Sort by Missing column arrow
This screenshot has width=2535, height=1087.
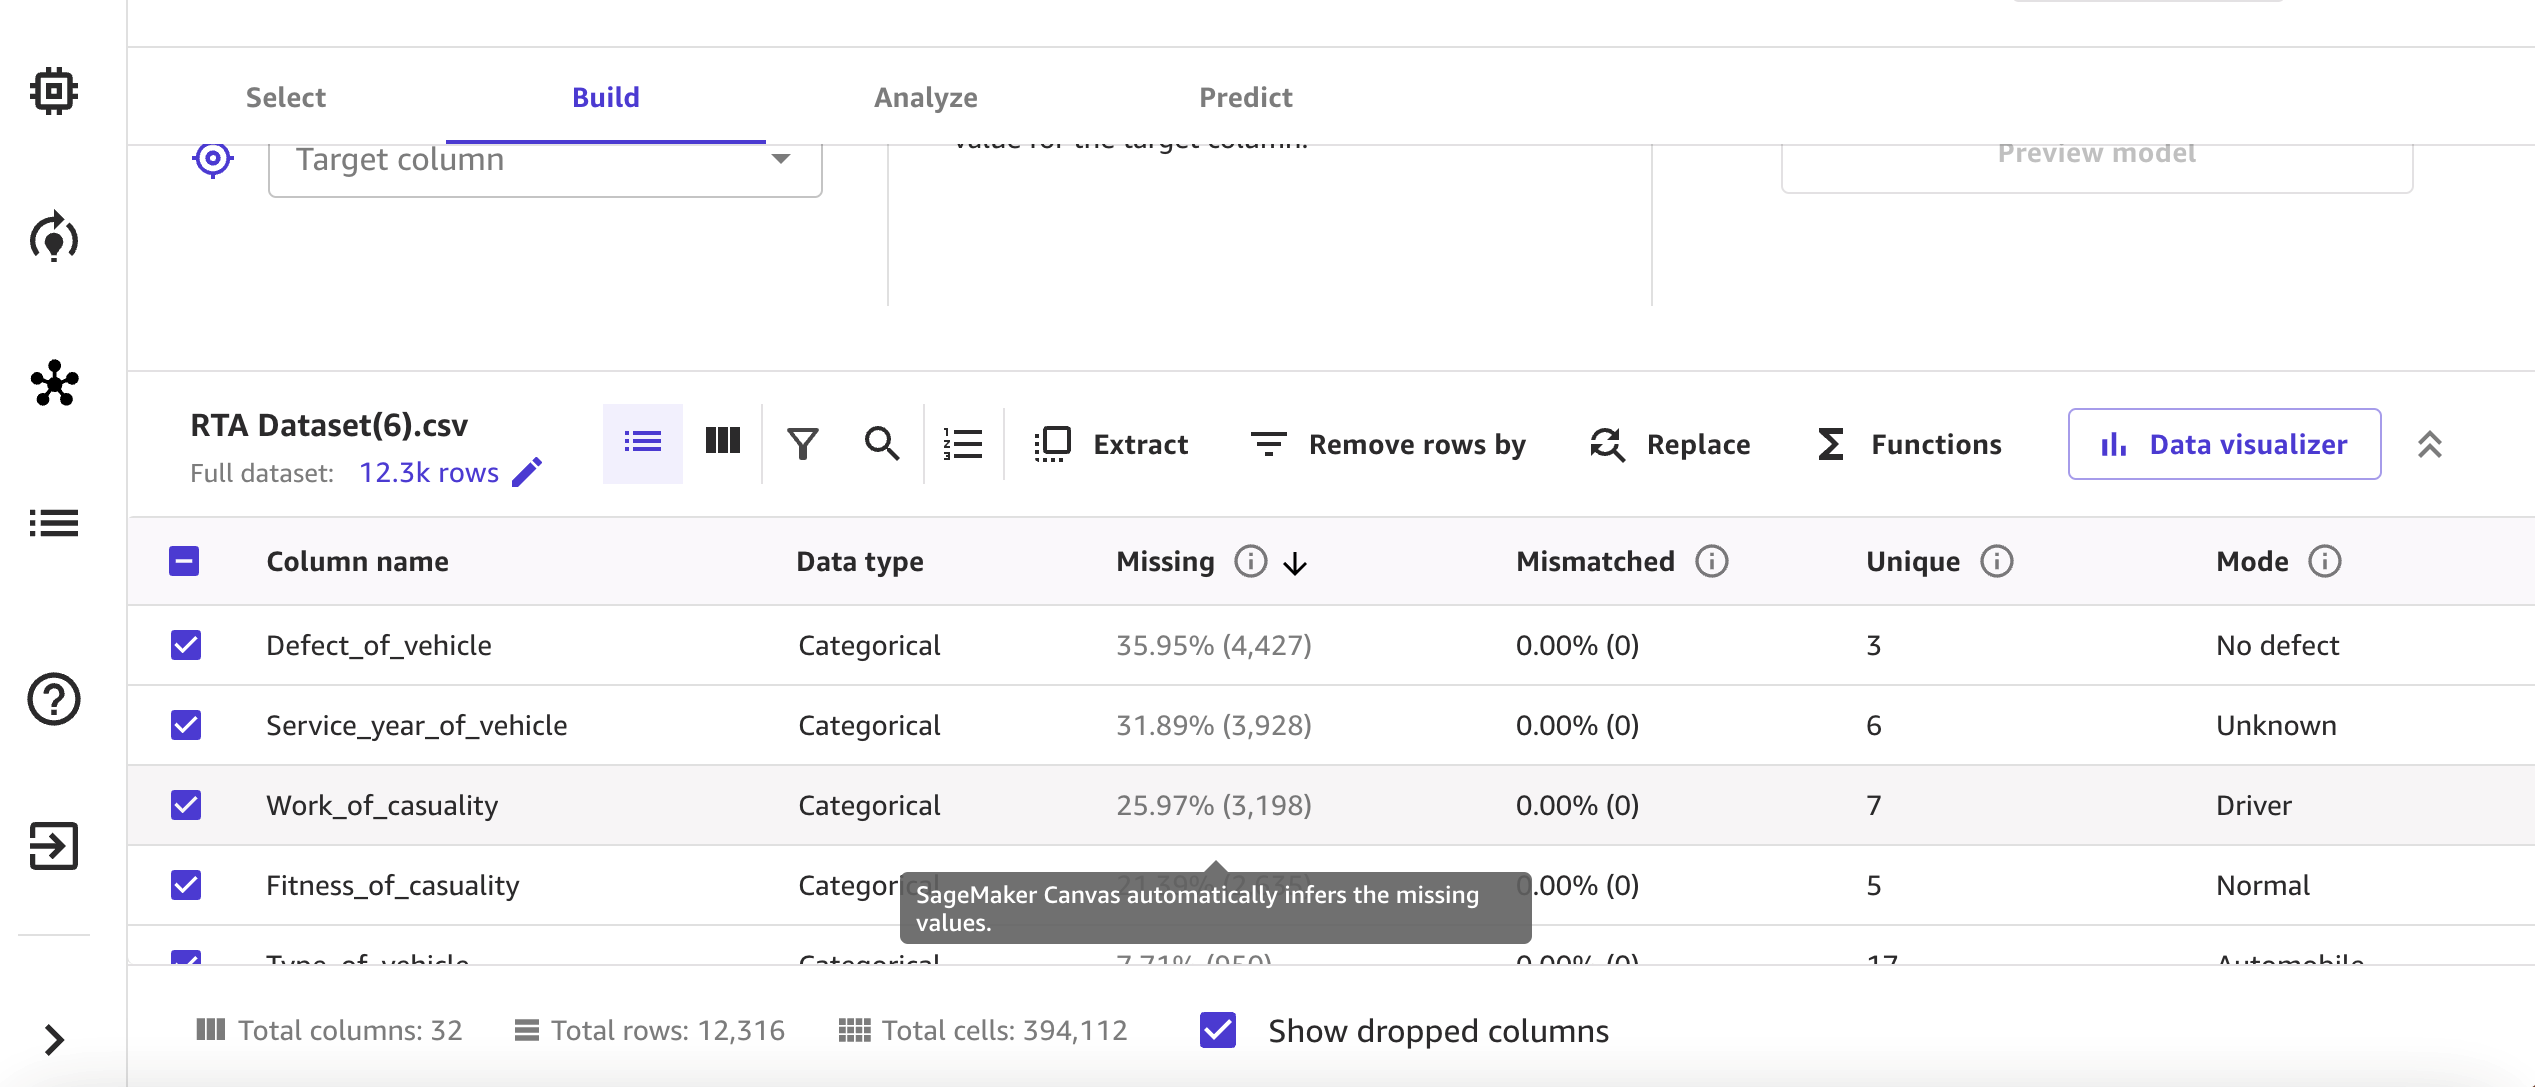pyautogui.click(x=1295, y=564)
